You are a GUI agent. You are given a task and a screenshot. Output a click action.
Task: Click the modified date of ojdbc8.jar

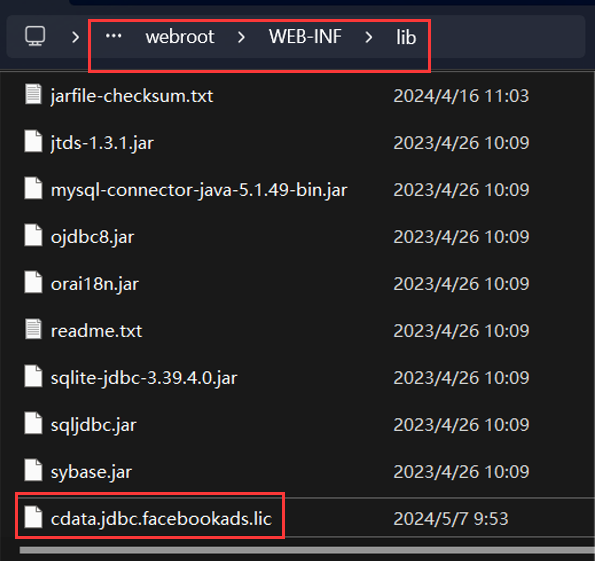point(461,237)
